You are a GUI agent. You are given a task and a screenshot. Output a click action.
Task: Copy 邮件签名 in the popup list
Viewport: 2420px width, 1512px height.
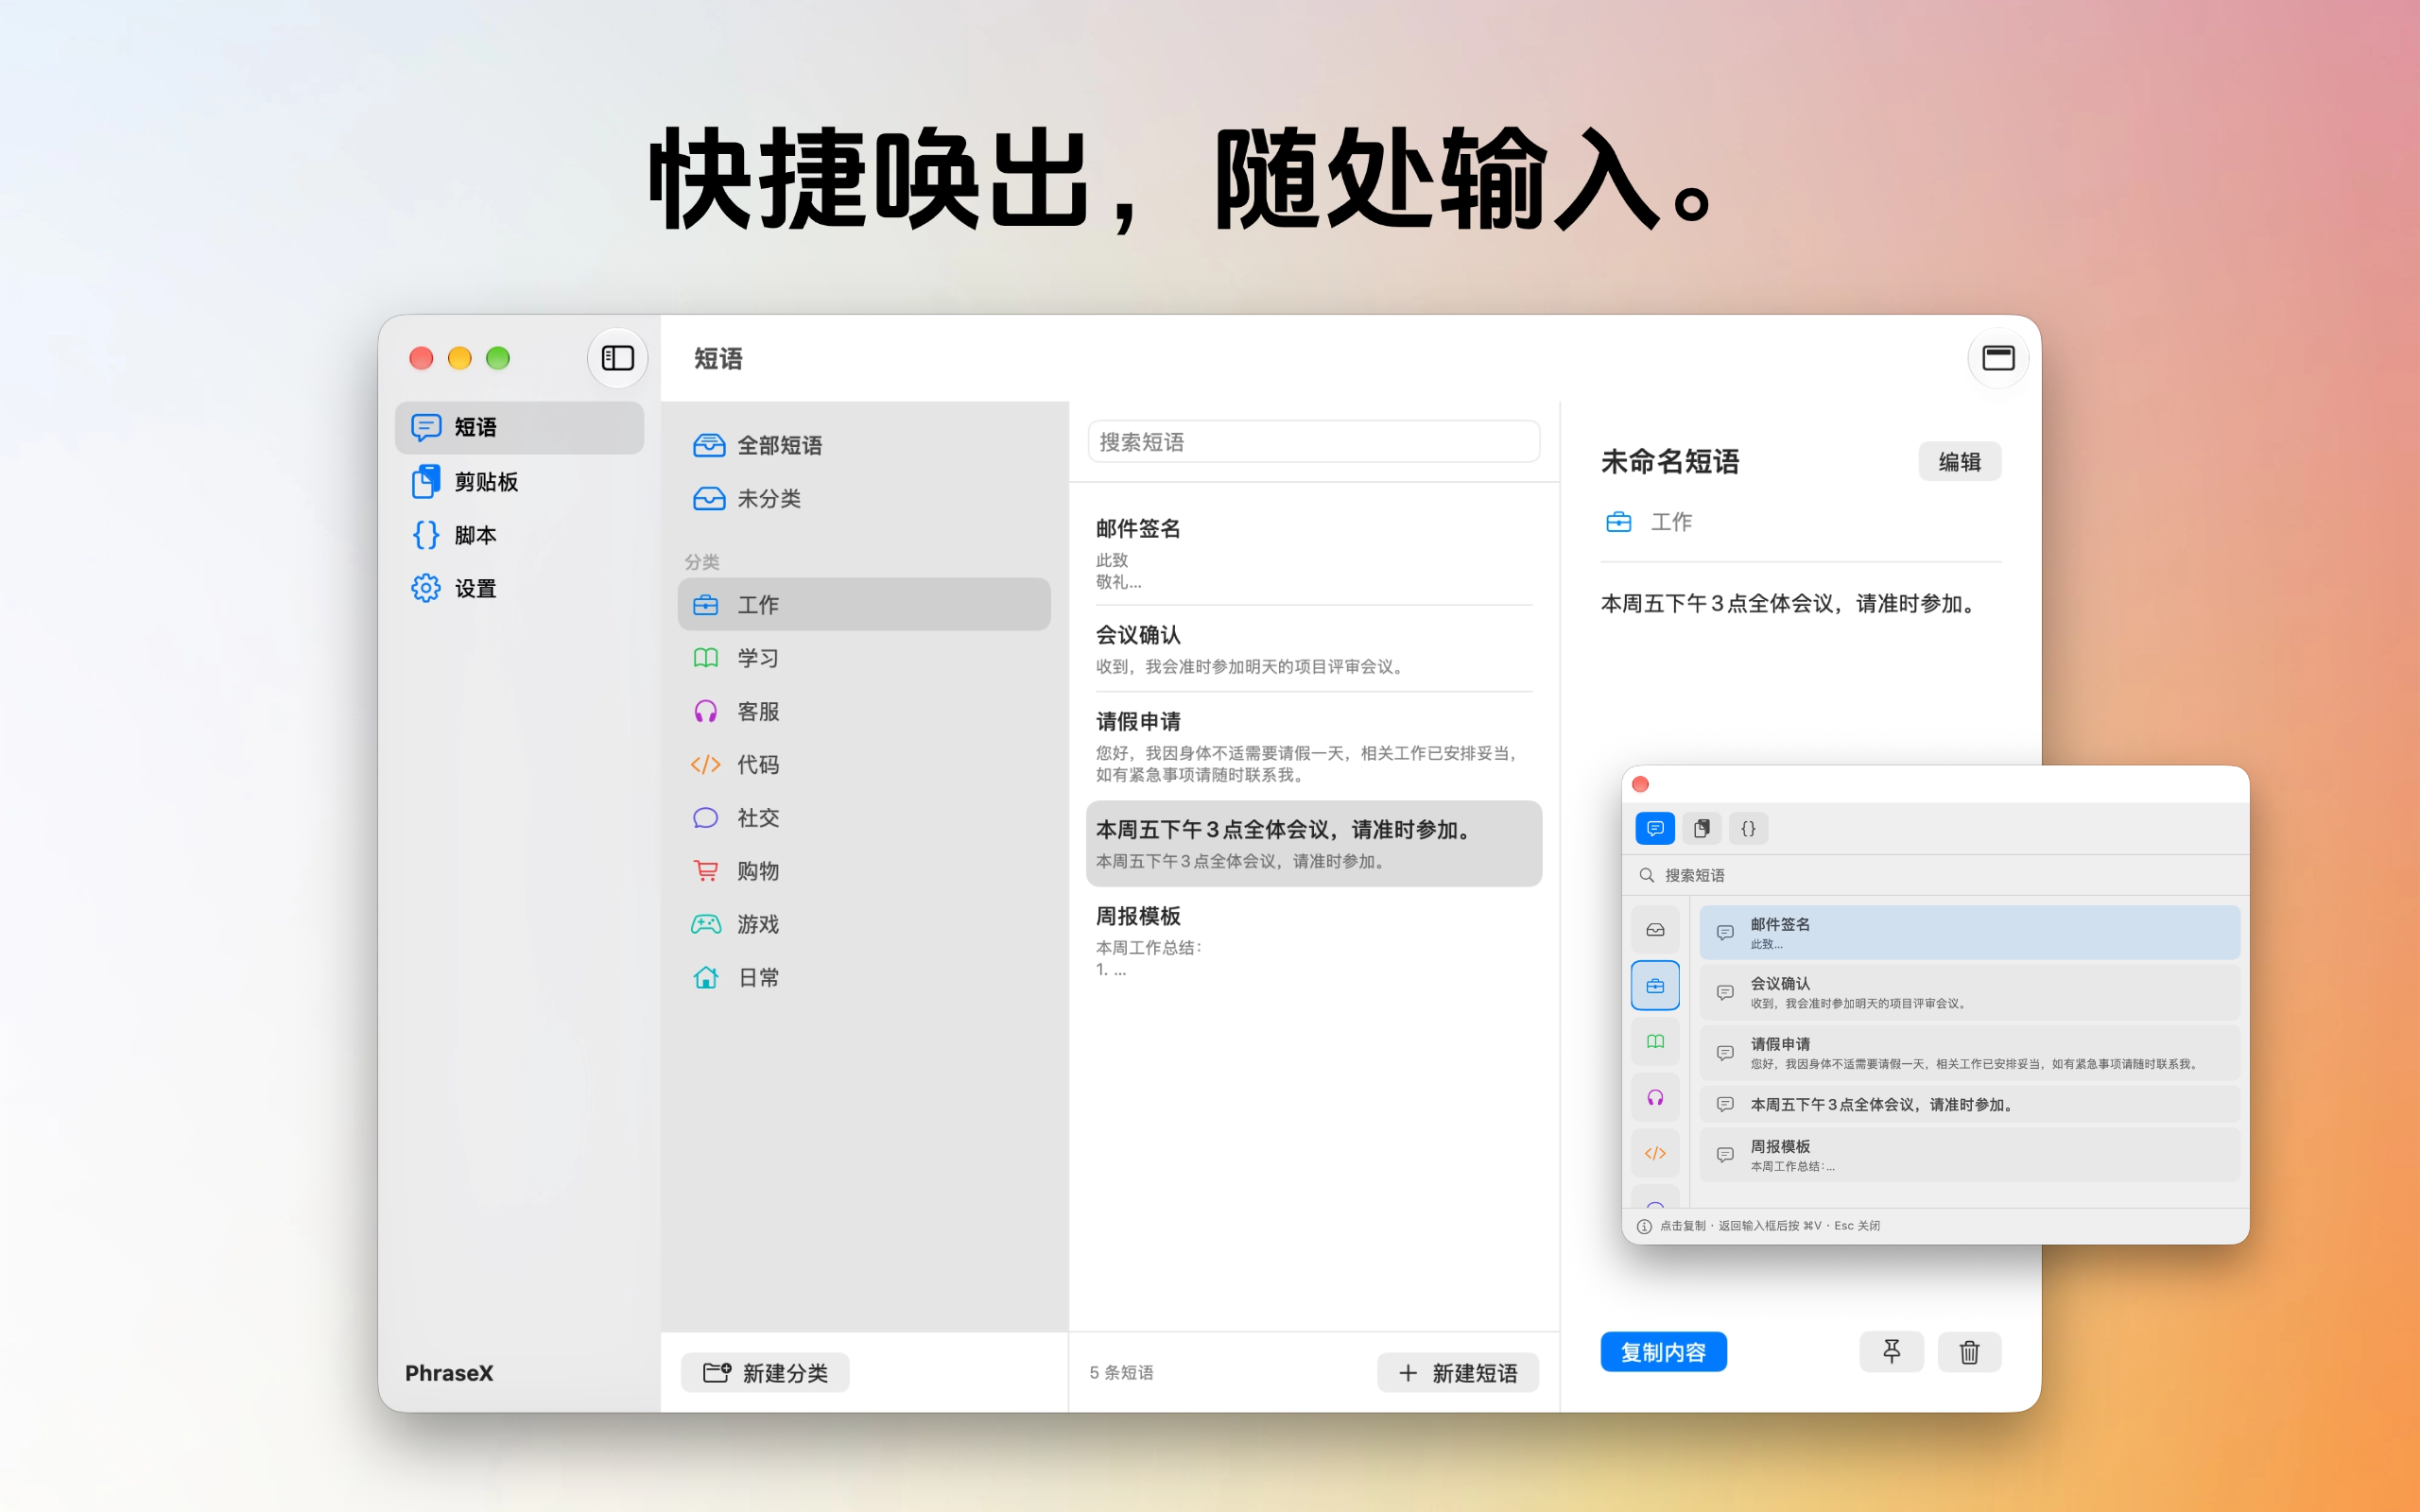(x=1969, y=932)
